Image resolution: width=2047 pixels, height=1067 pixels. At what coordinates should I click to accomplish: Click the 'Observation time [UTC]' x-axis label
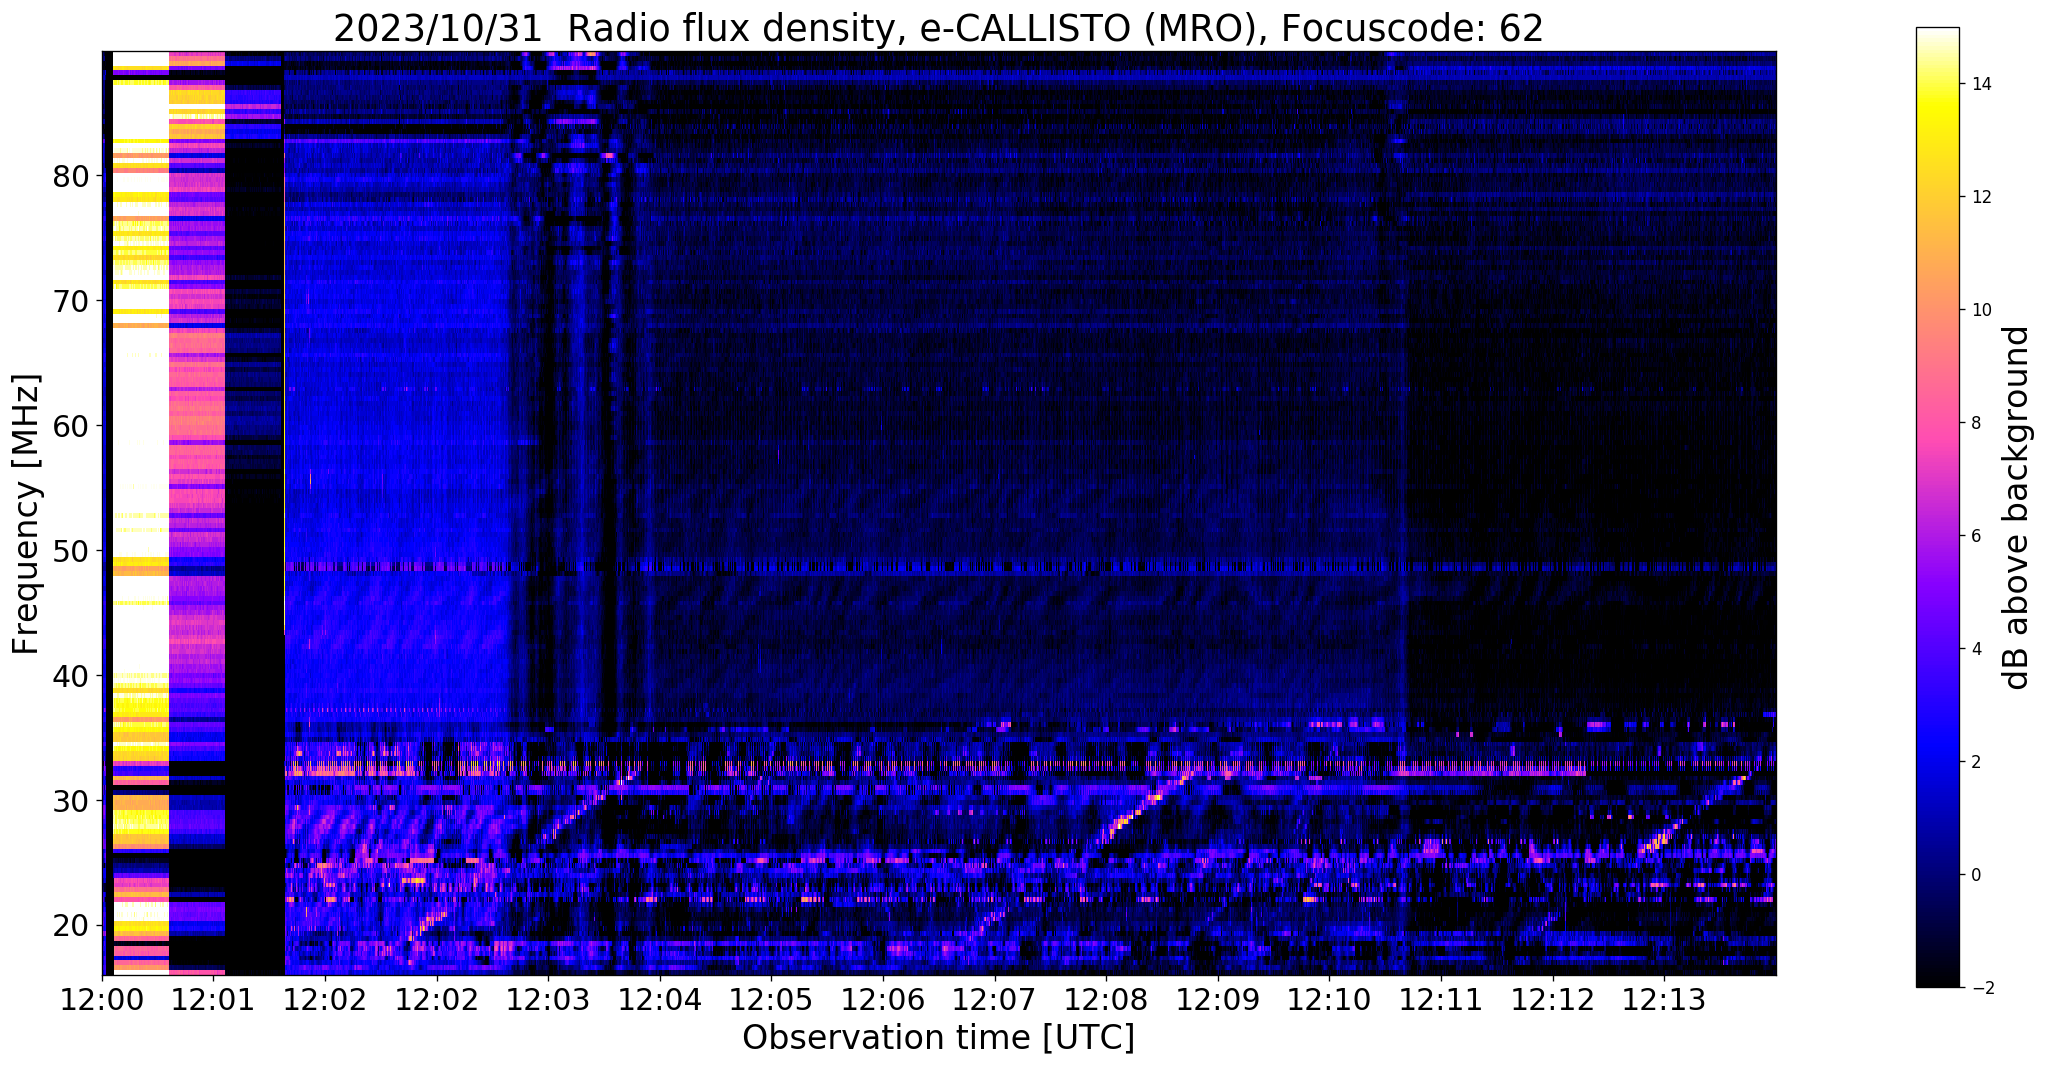pos(938,1038)
